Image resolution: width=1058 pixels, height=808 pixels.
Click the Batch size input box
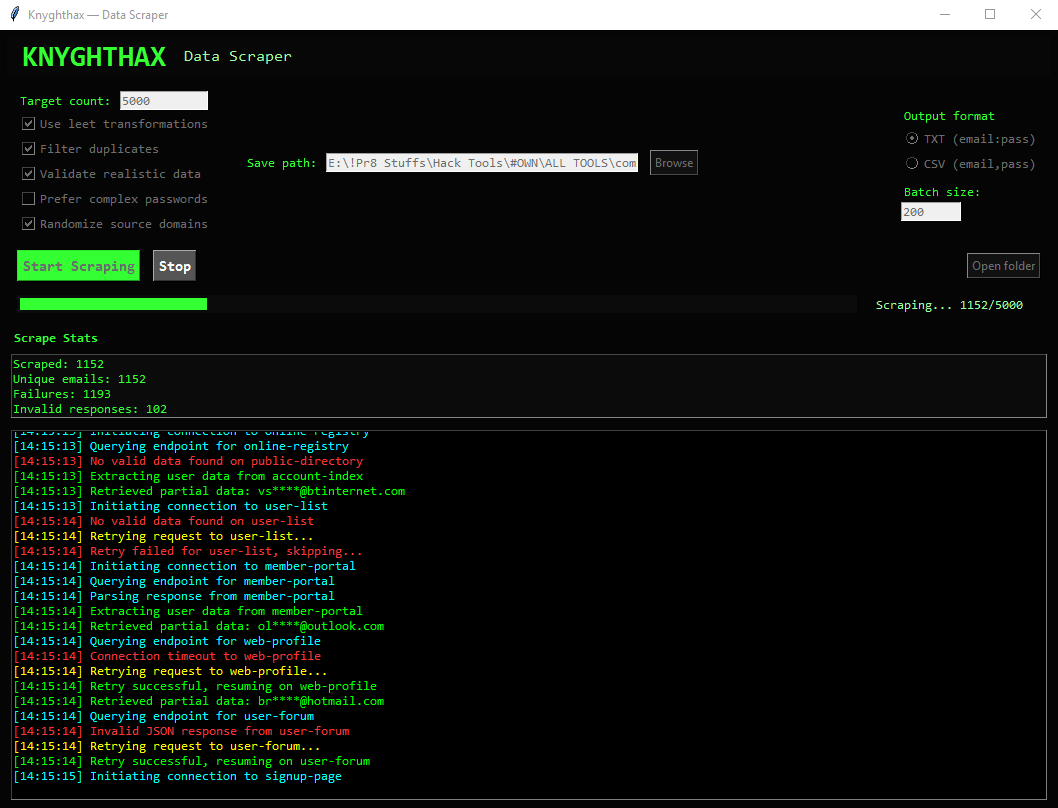[x=930, y=212]
